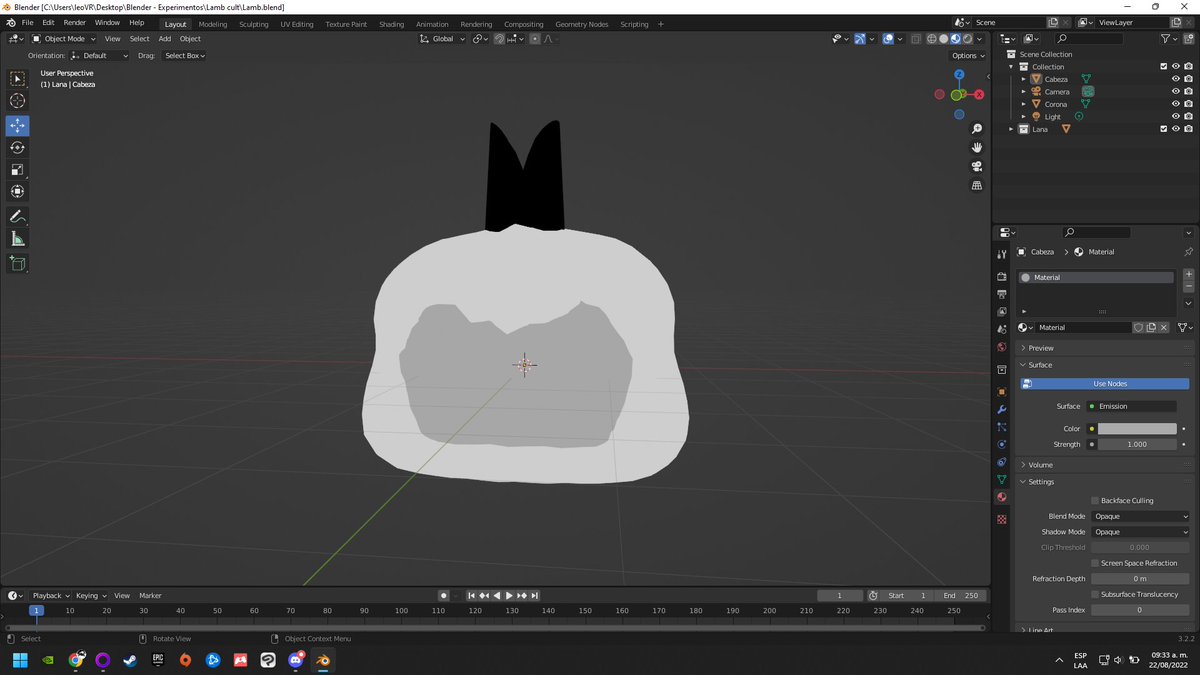Screen dimensions: 1200x675
Task: Switch perspective/orthographic grid icon
Action: tap(977, 186)
